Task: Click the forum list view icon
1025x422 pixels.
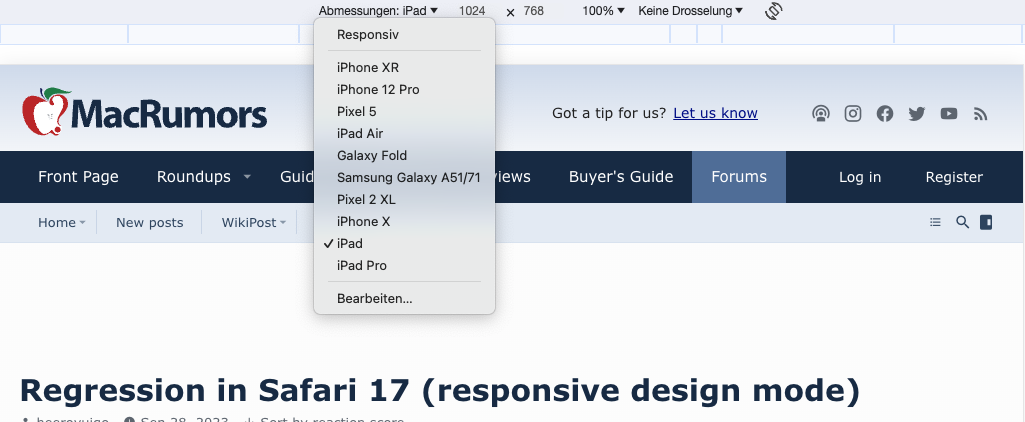Action: tap(935, 223)
